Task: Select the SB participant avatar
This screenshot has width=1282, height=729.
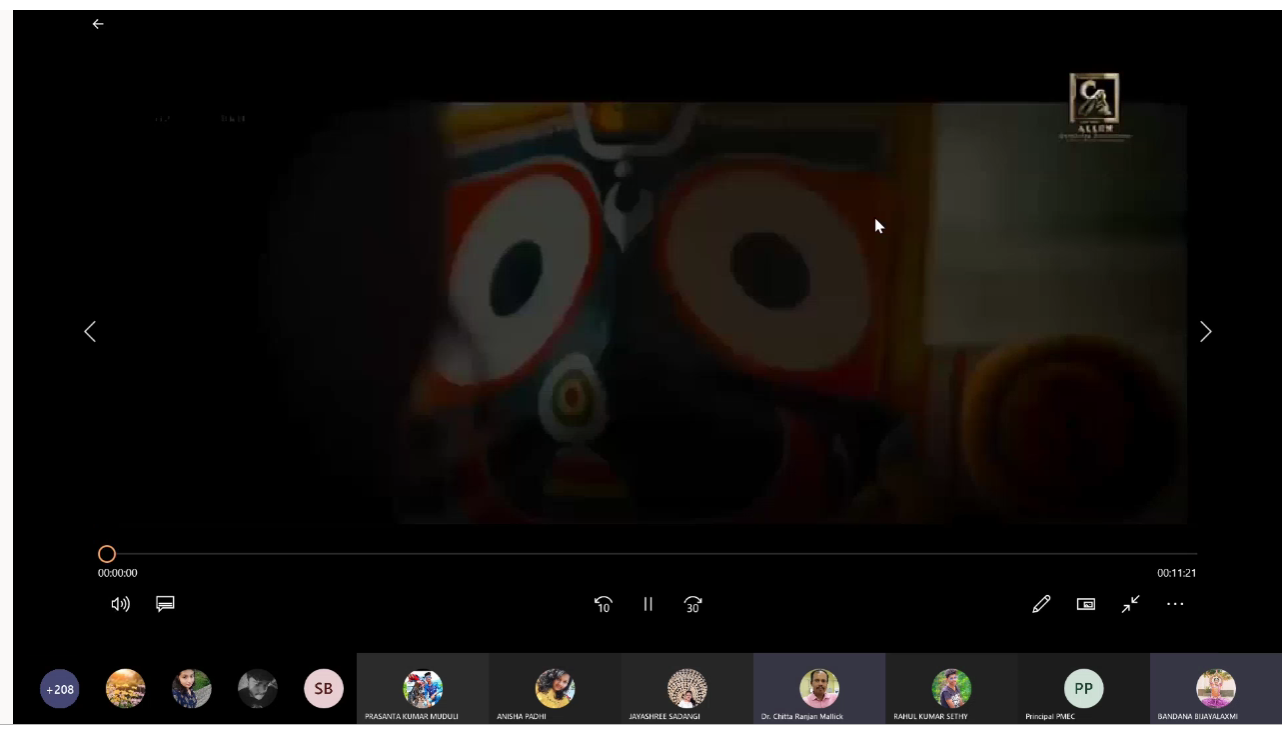Action: click(x=323, y=689)
